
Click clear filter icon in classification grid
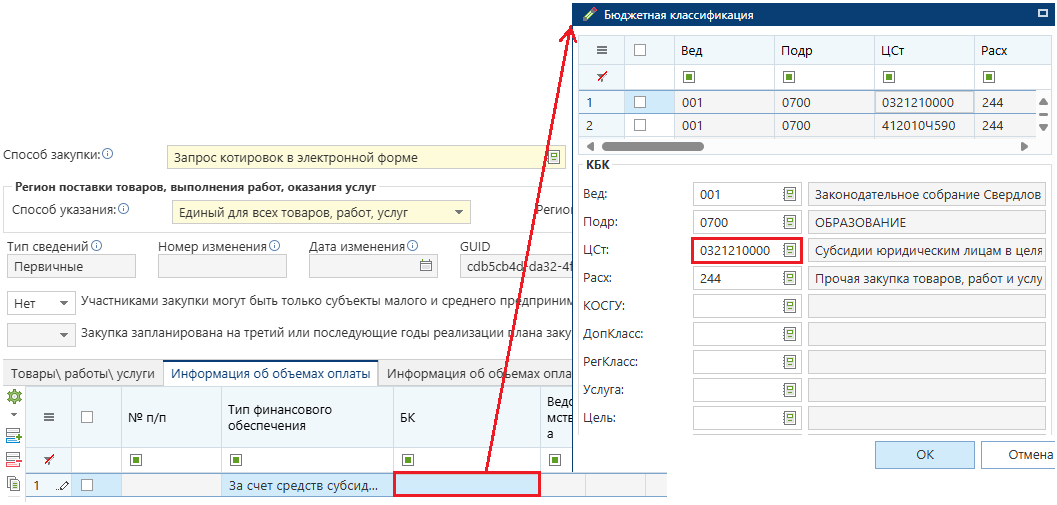601,77
